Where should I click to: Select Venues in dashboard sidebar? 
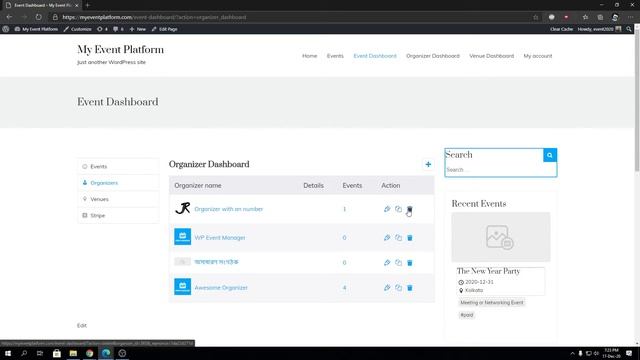118,199
